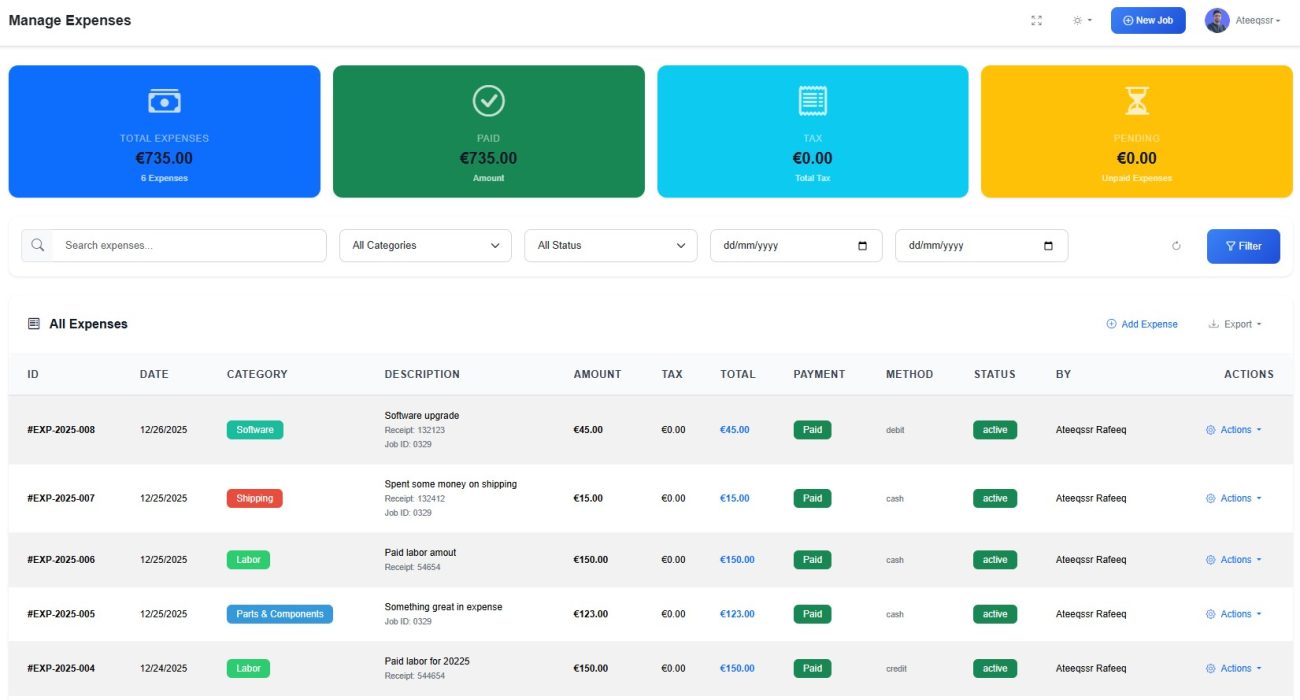Click the Tax card receipt icon
Screen dimensions: 1300x700
[x=812, y=100]
